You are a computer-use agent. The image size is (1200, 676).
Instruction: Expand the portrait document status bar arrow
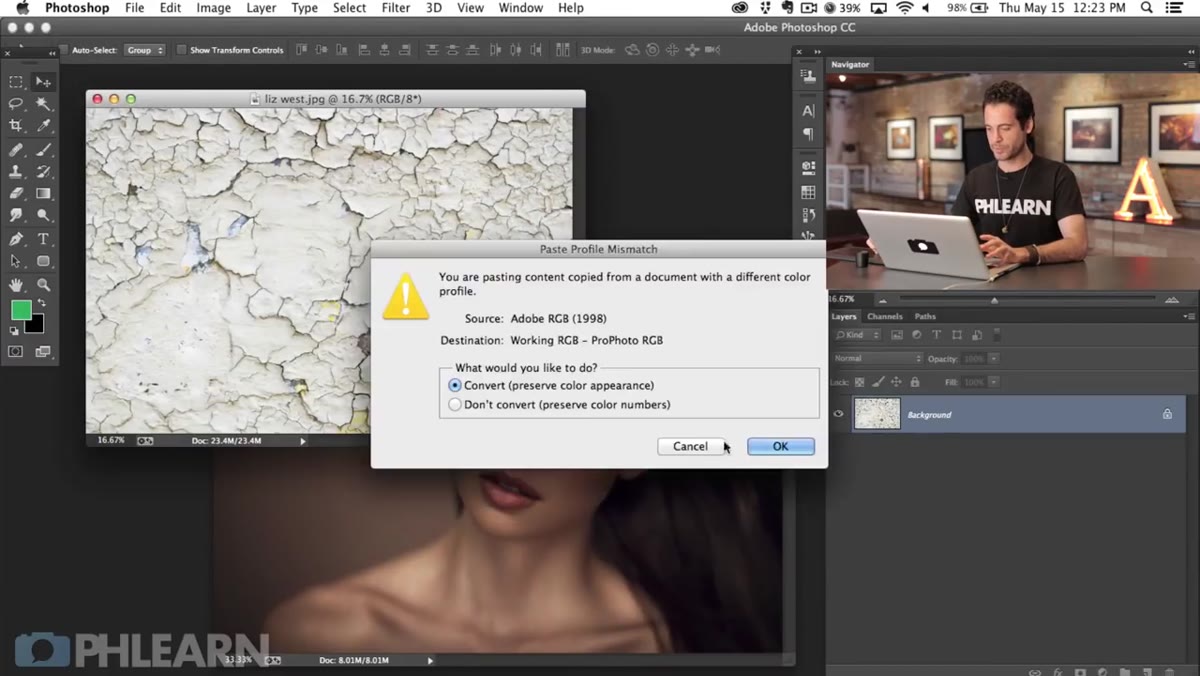click(430, 660)
